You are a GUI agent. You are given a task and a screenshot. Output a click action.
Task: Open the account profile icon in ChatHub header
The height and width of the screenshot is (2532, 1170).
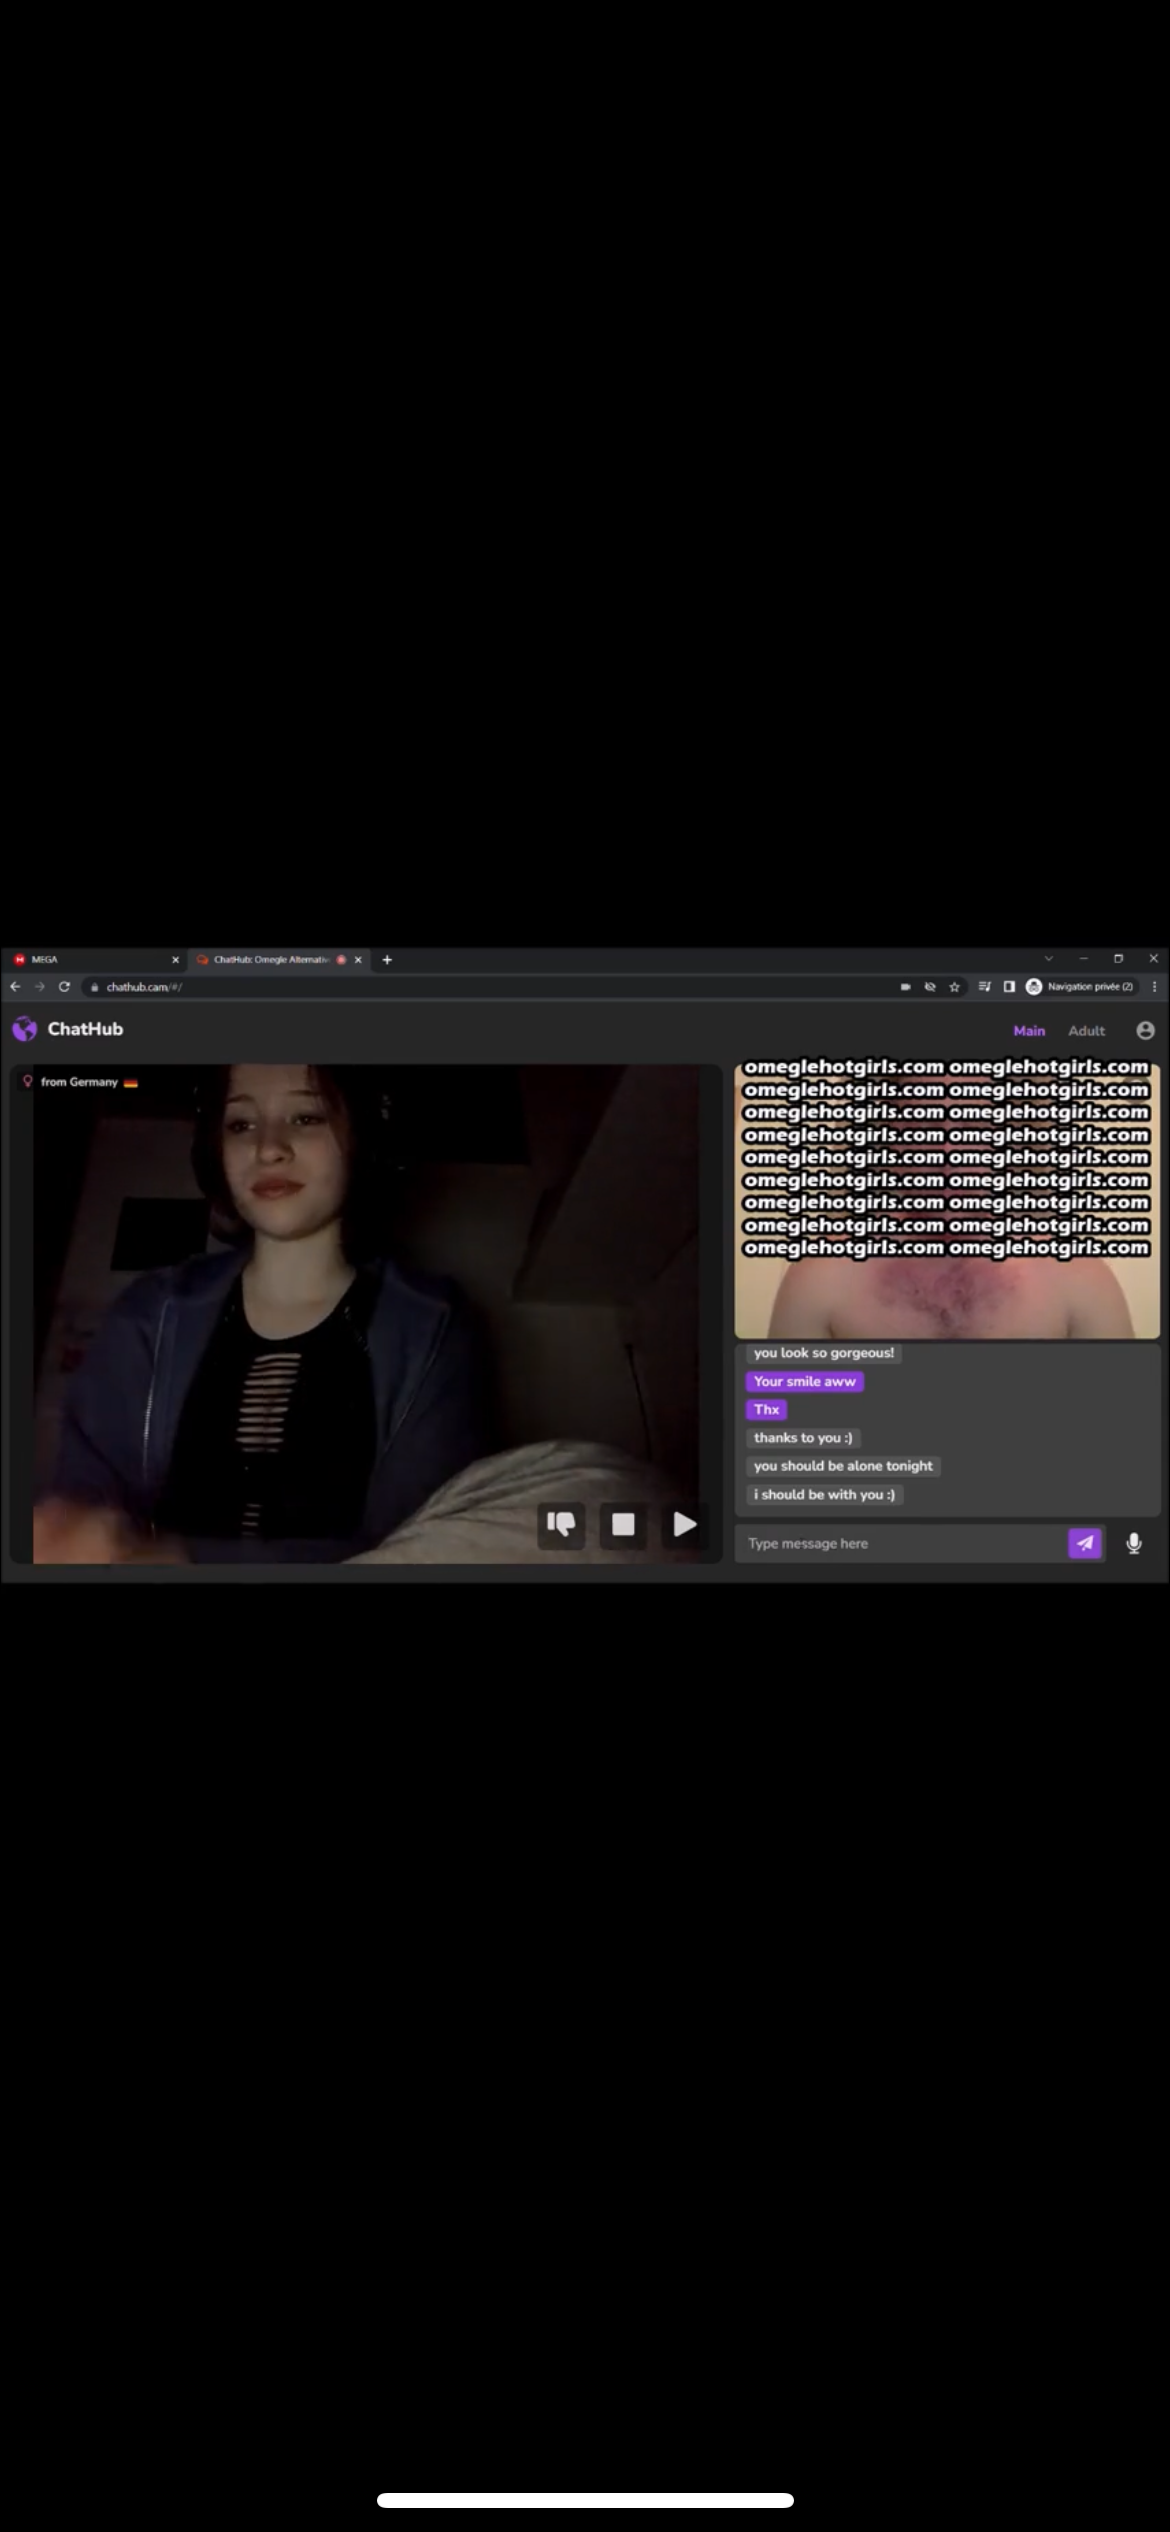[1145, 1030]
